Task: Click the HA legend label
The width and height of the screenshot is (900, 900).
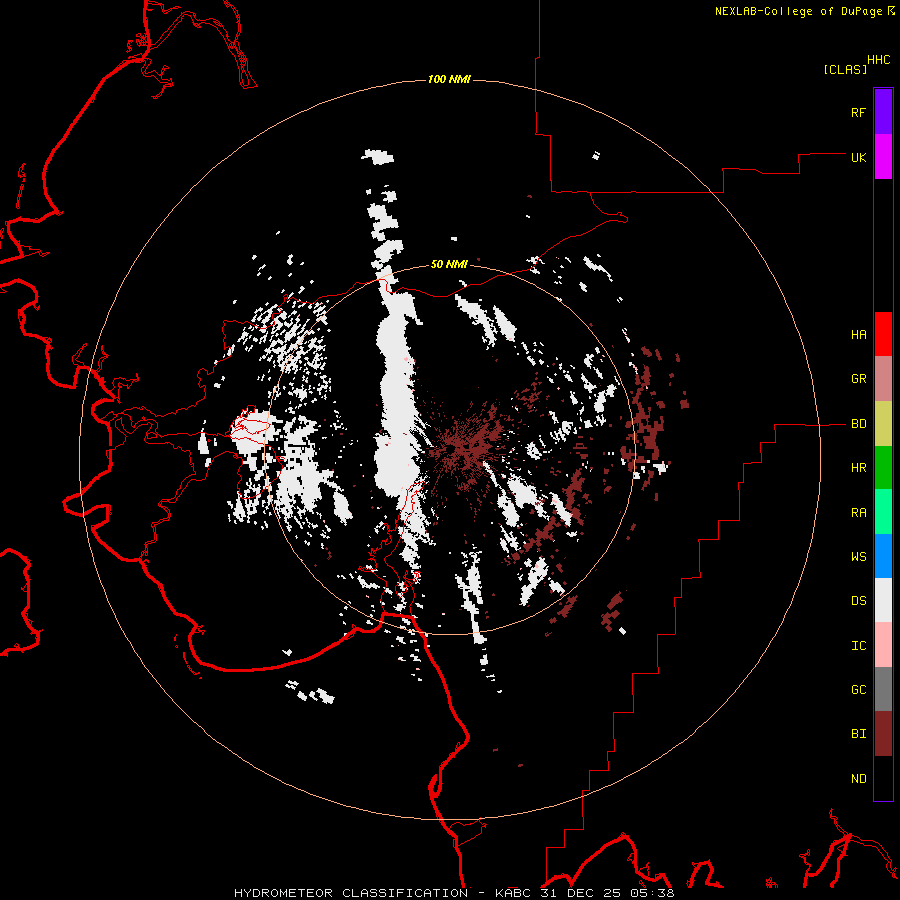Action: click(858, 334)
